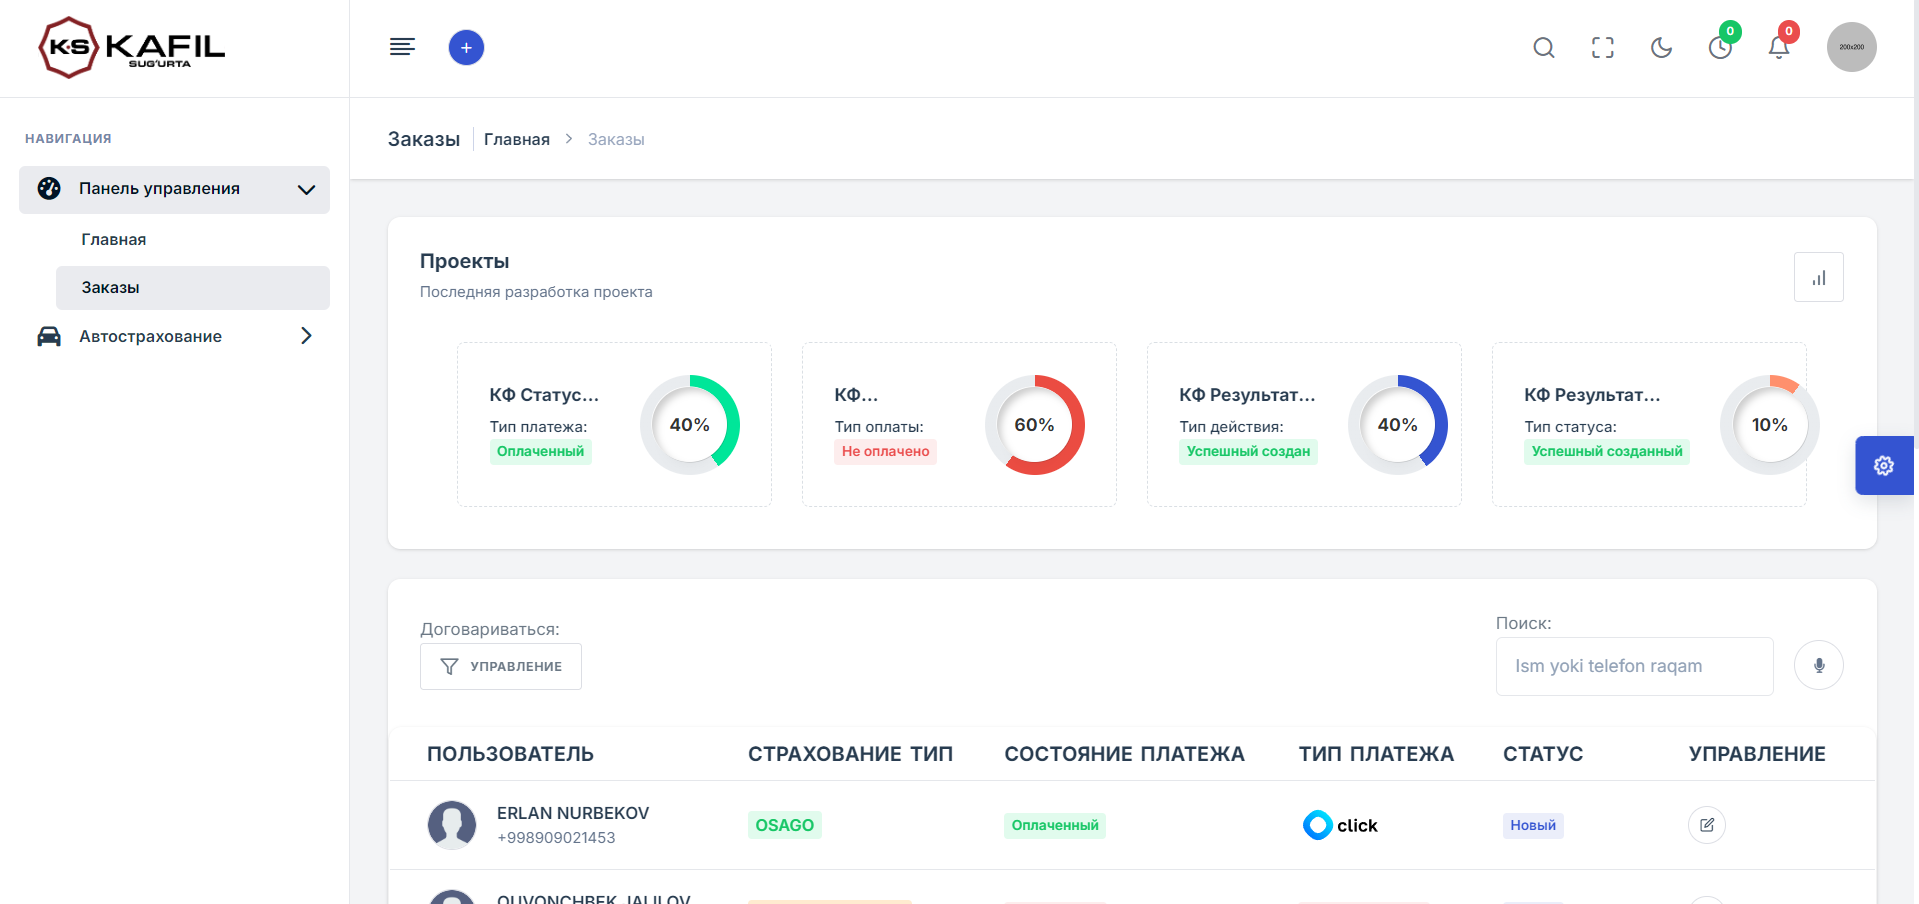
Task: Collapse the Панель управления menu
Action: click(x=175, y=189)
